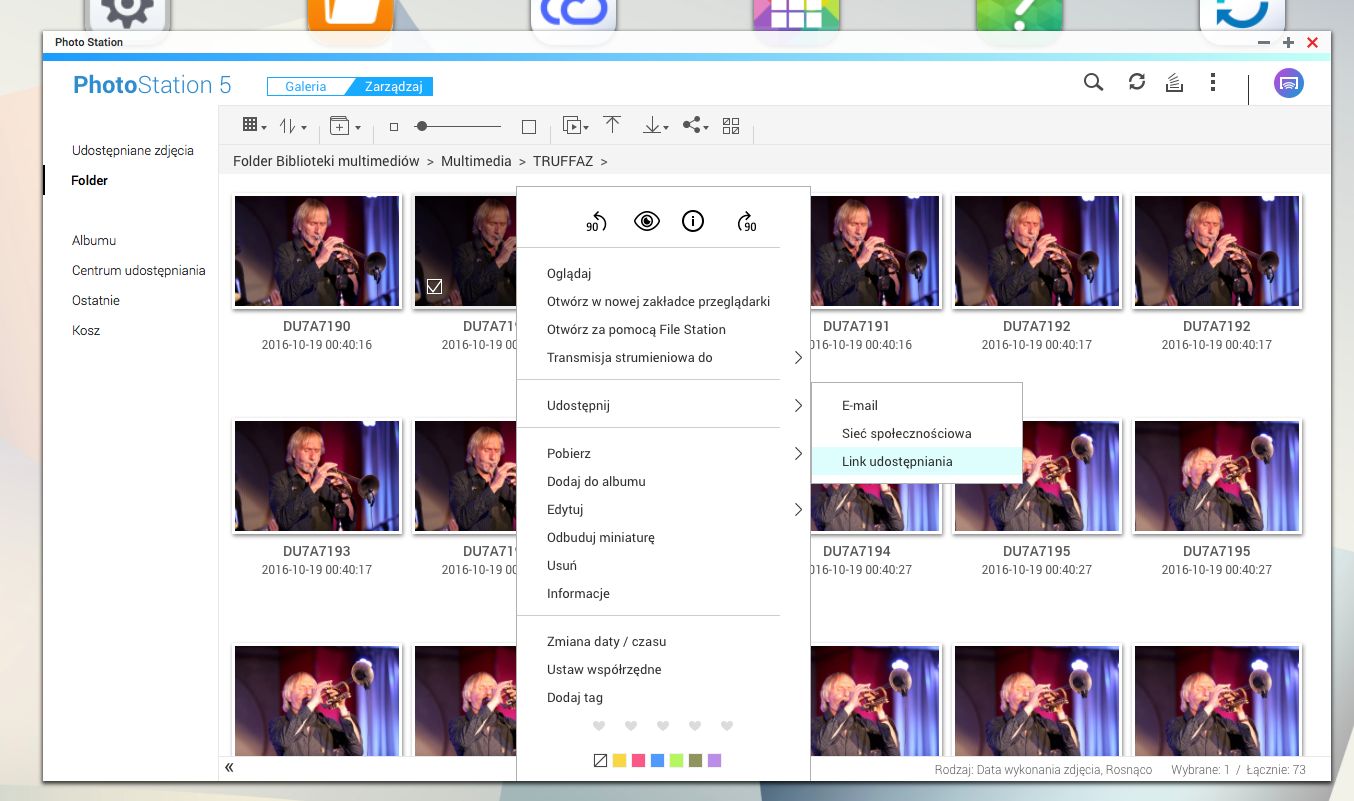Open Centrum udostępniania in sidebar
This screenshot has width=1354, height=801.
pyautogui.click(x=139, y=270)
